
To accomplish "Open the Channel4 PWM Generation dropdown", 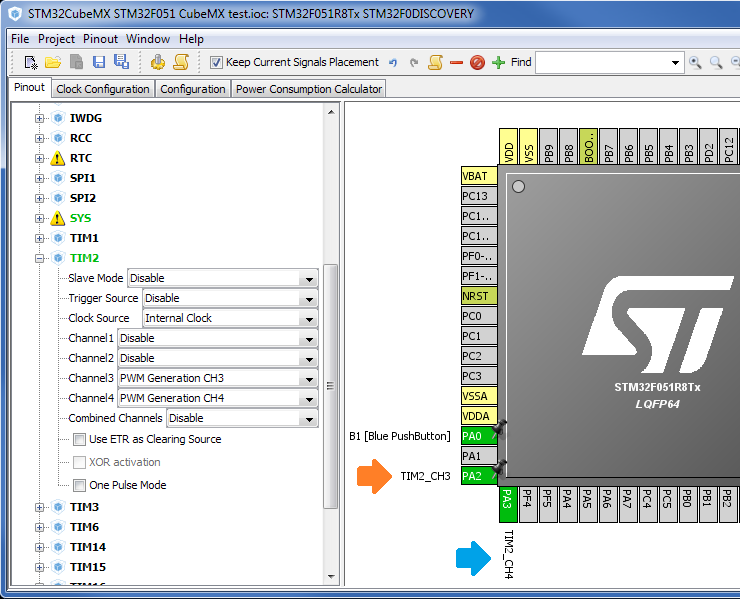I will 218,398.
